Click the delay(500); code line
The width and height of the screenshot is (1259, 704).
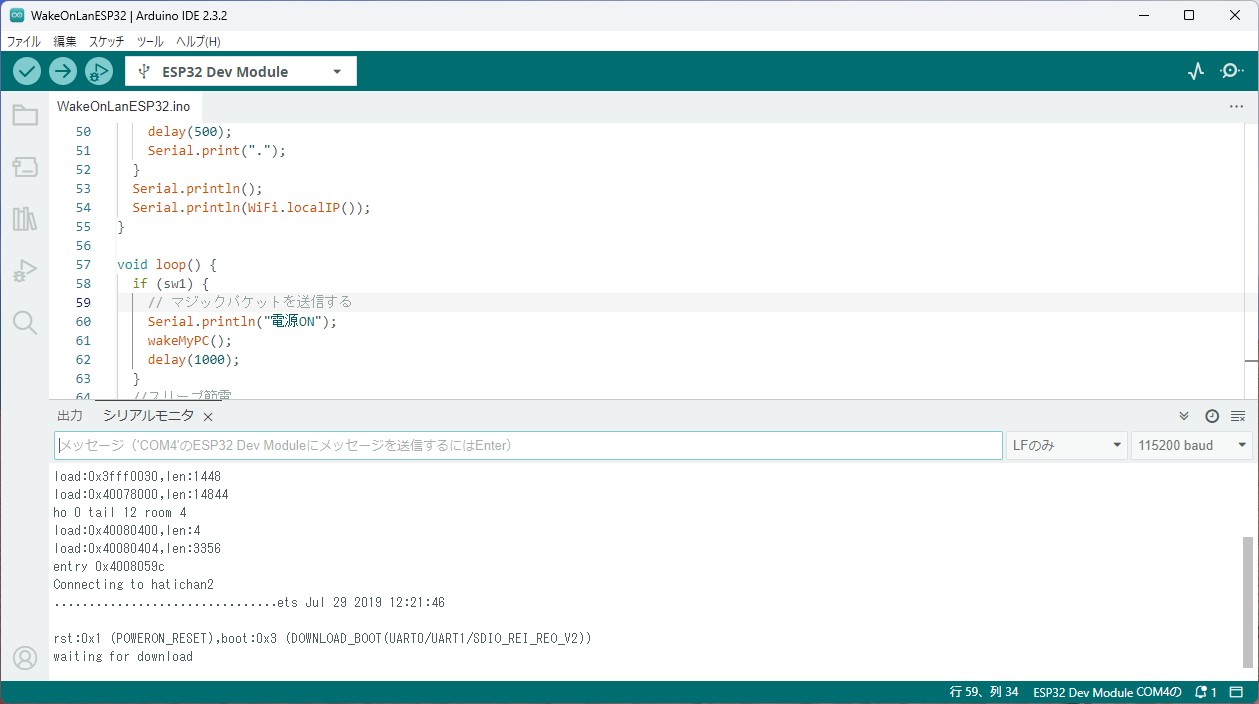click(x=189, y=132)
